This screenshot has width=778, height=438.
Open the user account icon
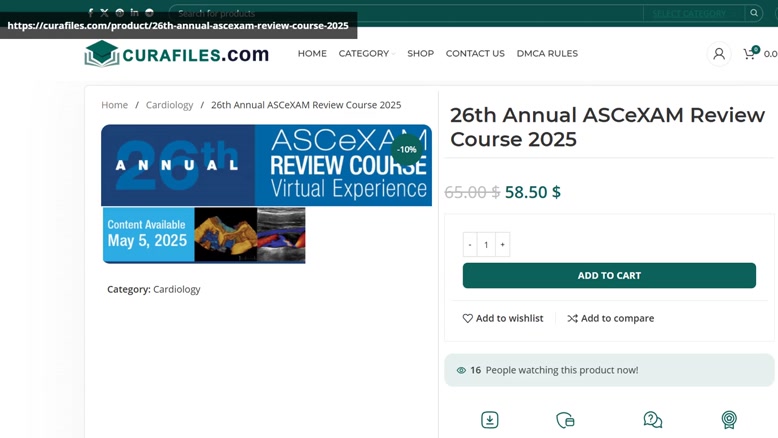(719, 54)
